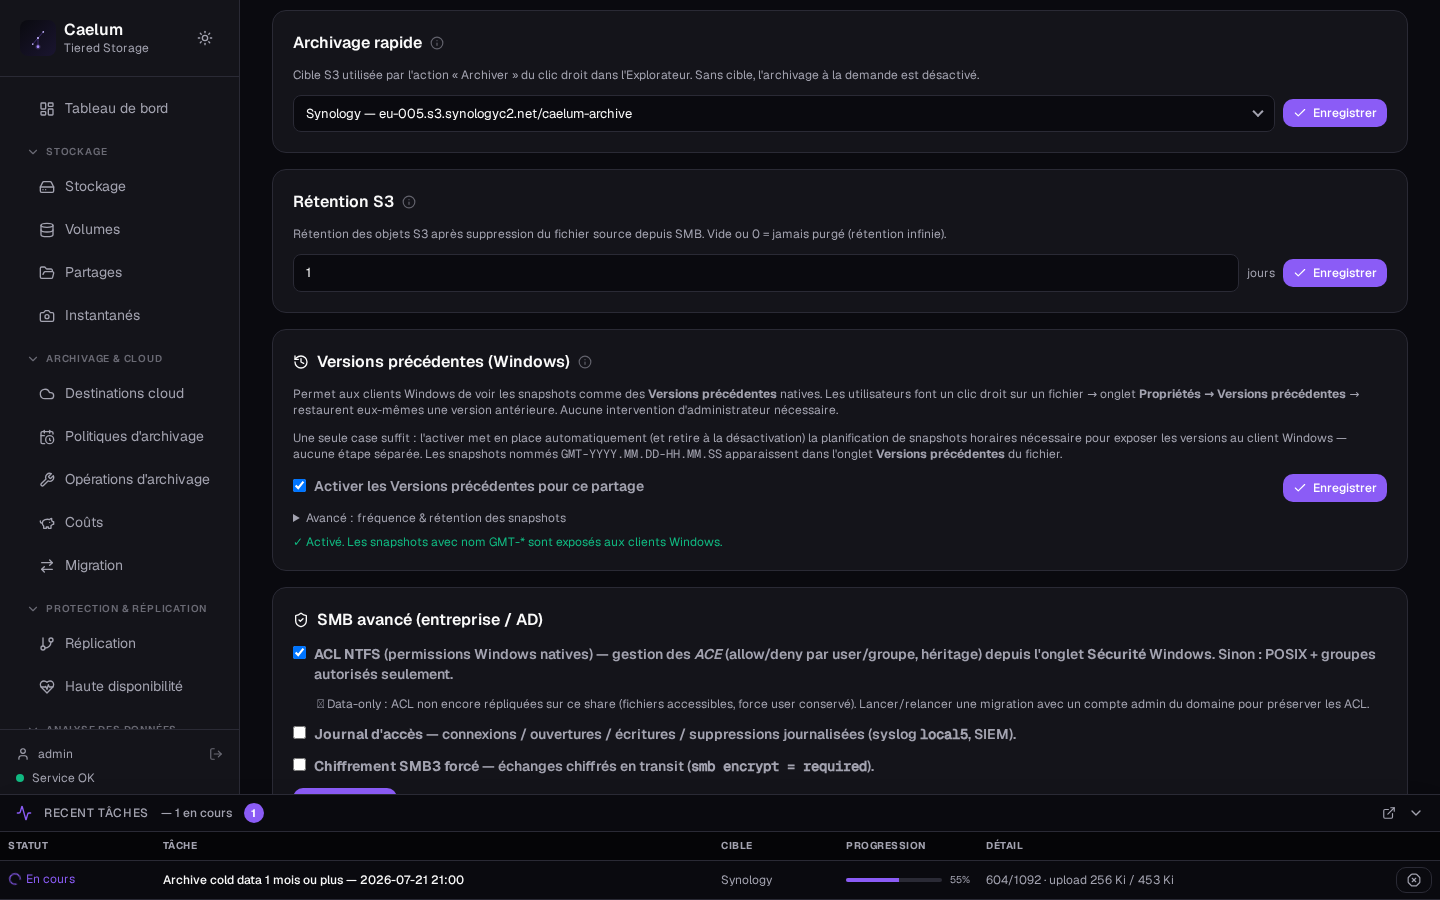Click the Service OK status indicator
1440x900 pixels.
[x=55, y=778]
